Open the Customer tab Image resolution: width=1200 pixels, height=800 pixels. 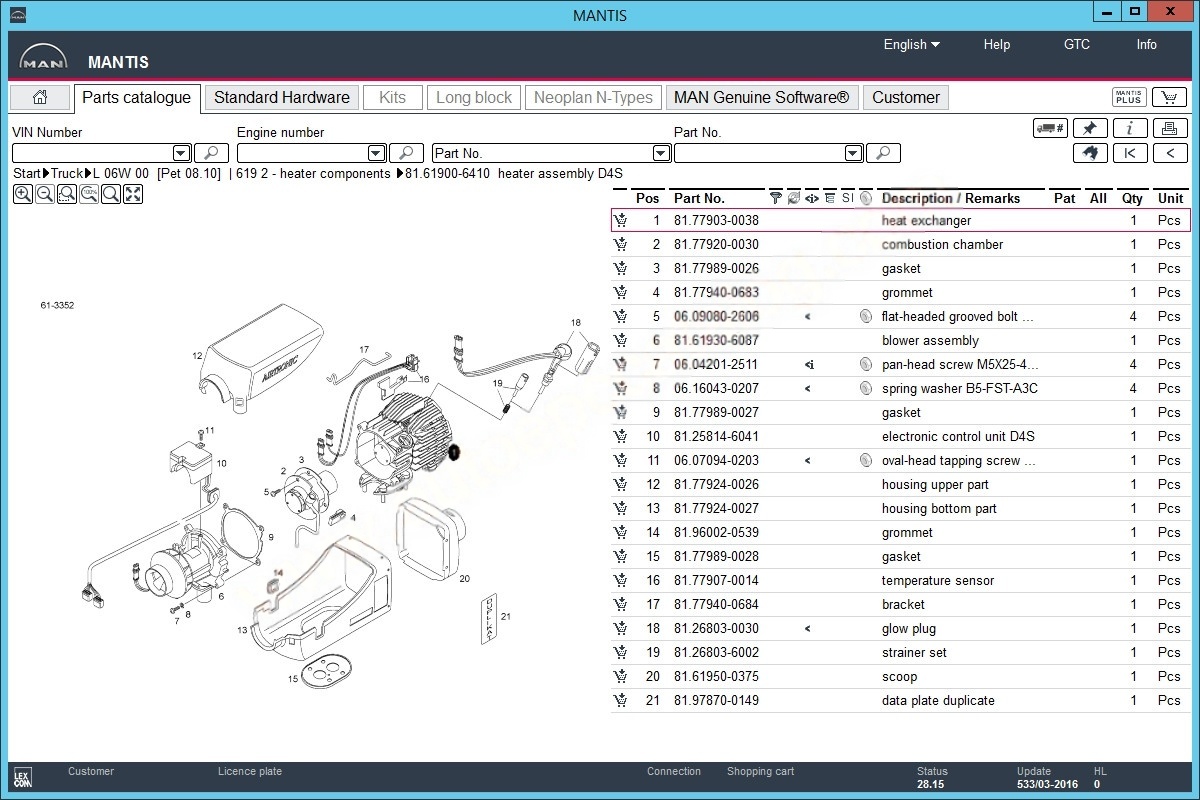pyautogui.click(x=905, y=97)
